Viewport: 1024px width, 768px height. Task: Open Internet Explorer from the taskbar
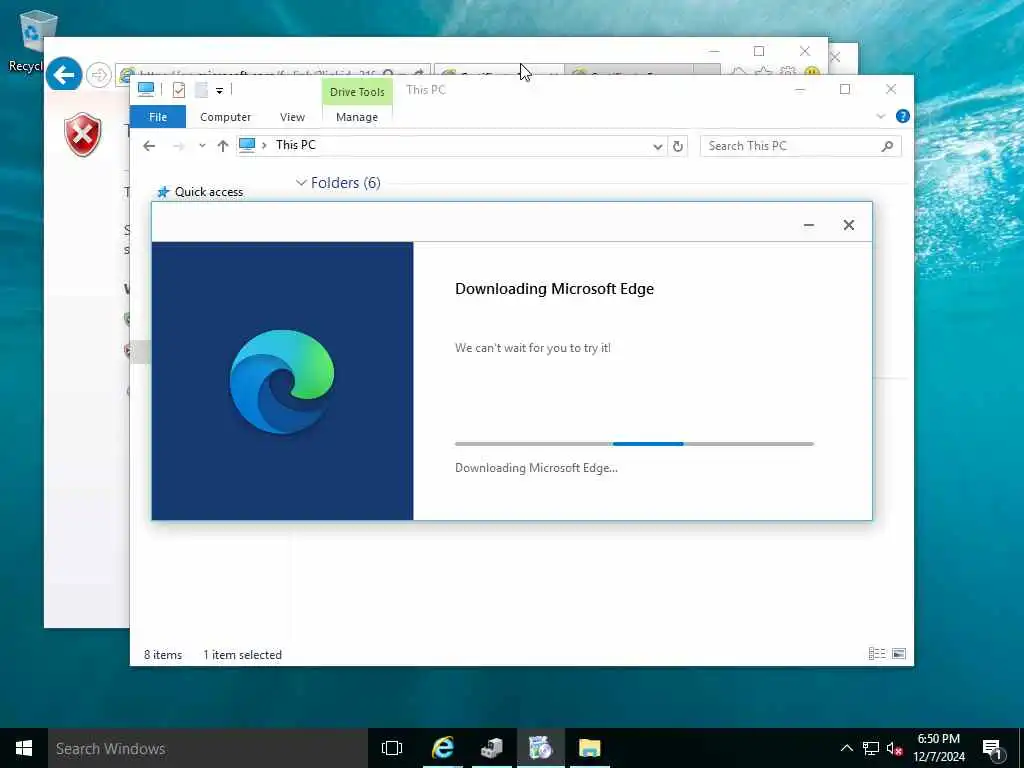tap(442, 748)
